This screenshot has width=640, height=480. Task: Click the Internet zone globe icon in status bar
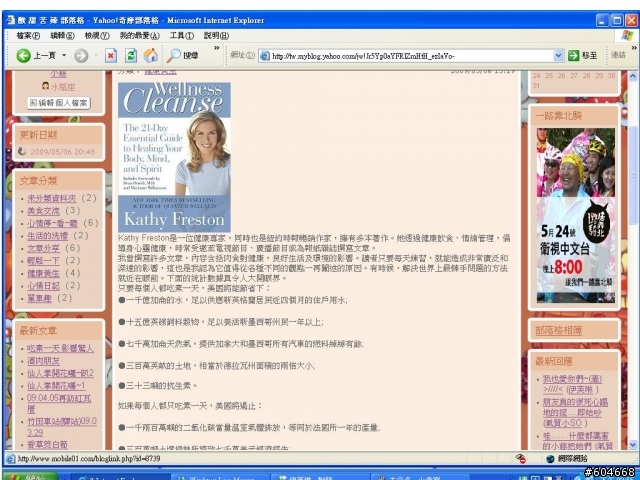(550, 458)
